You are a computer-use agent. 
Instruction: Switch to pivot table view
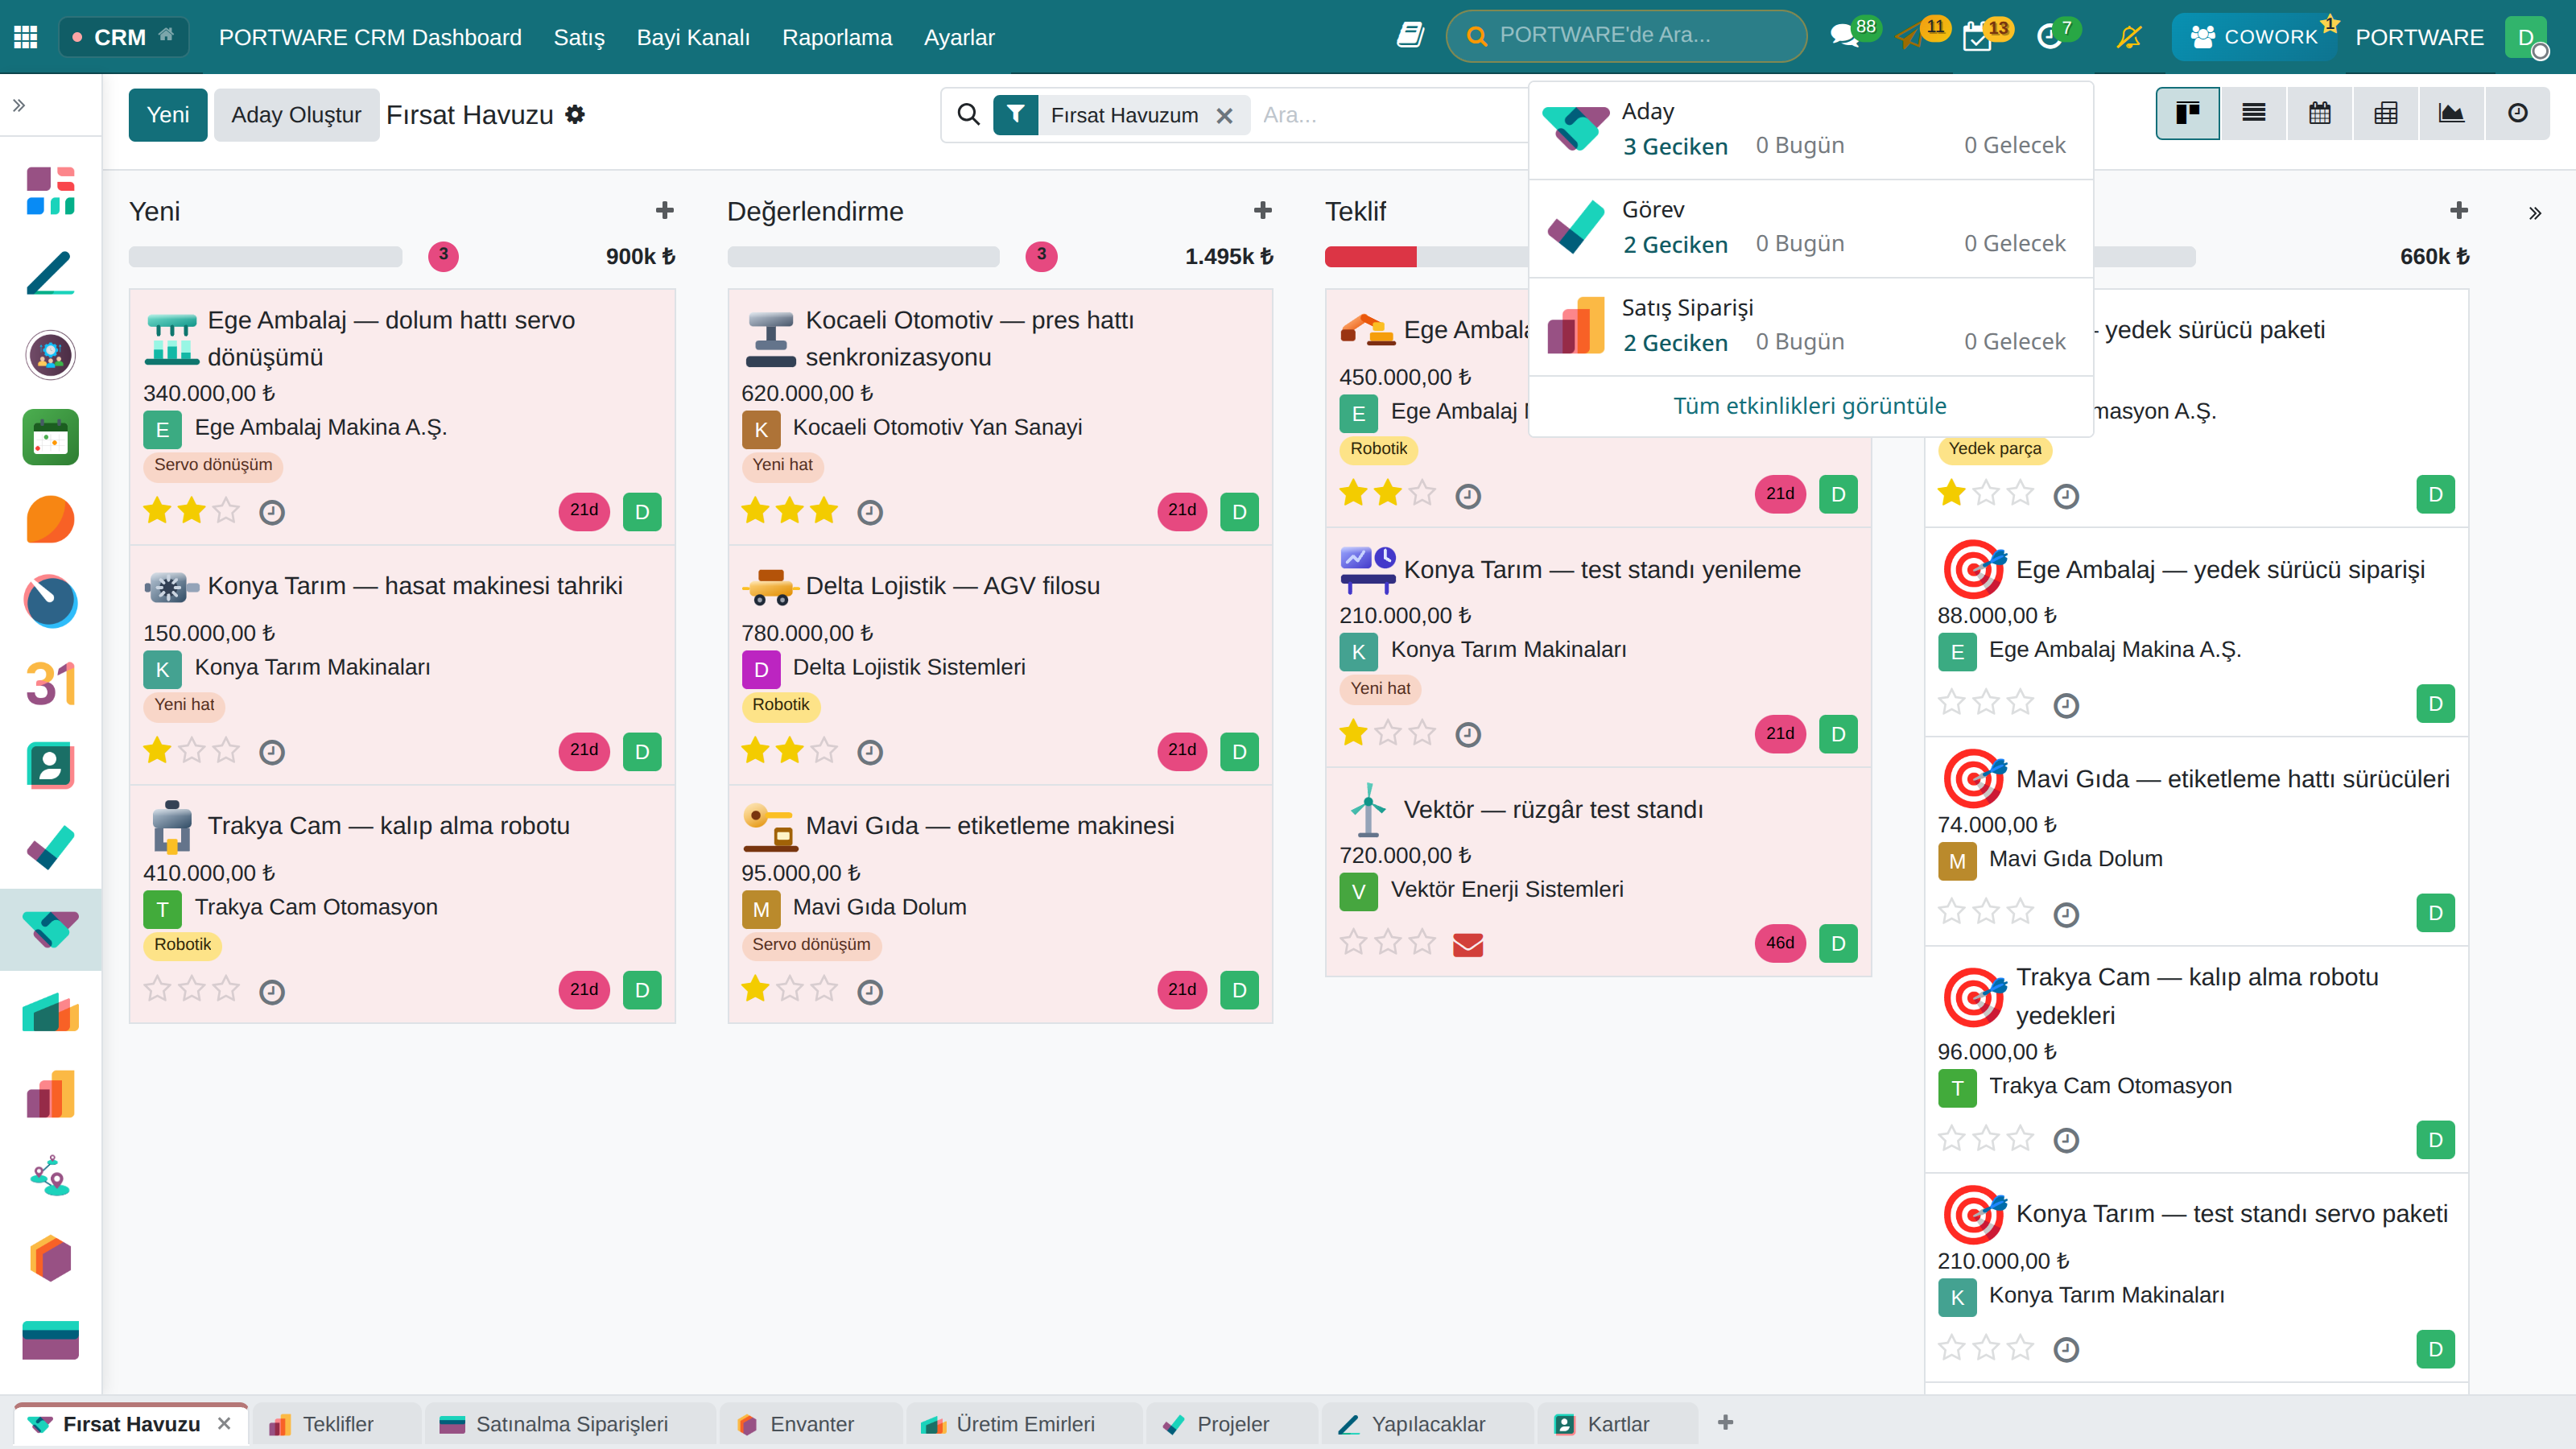tap(2385, 113)
